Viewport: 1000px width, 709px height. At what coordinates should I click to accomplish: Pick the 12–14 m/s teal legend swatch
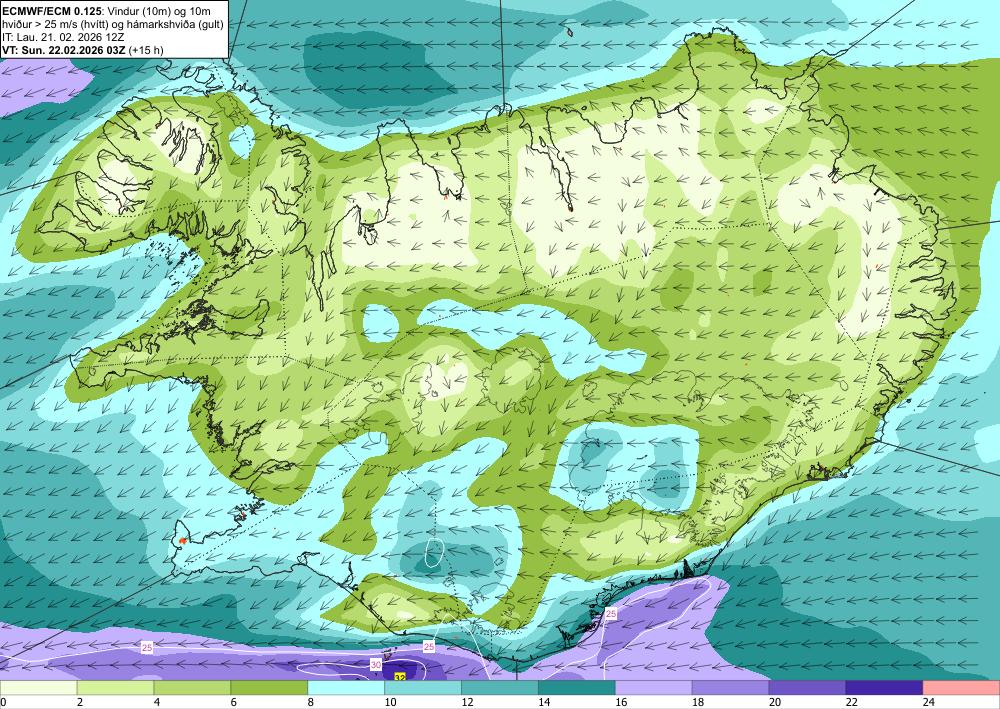click(x=500, y=688)
